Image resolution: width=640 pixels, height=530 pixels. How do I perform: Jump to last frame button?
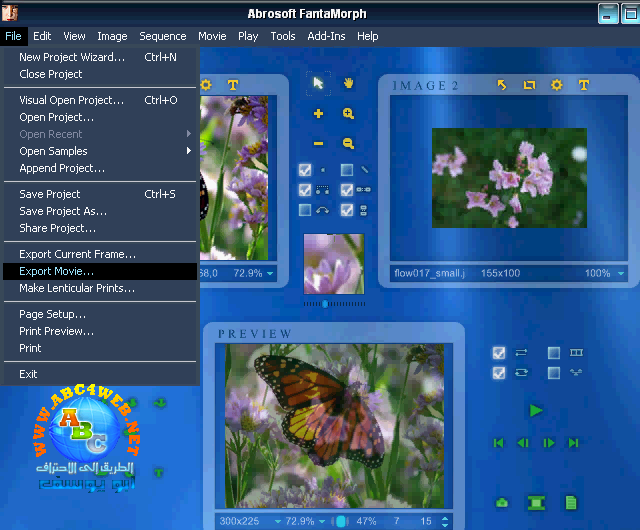[573, 443]
